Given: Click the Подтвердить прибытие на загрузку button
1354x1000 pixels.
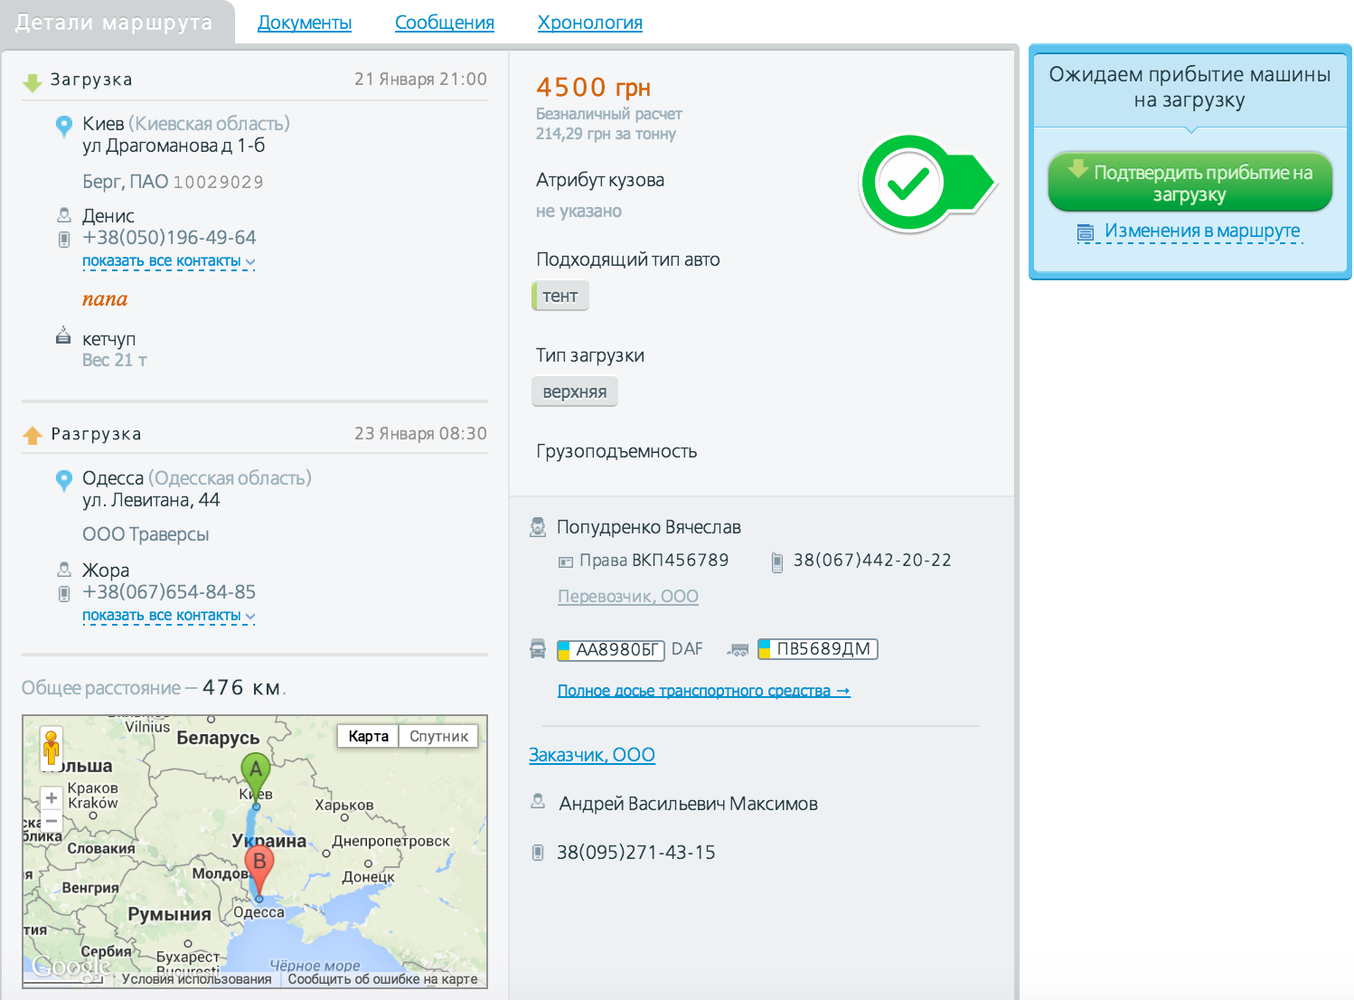Looking at the screenshot, I should coord(1190,182).
